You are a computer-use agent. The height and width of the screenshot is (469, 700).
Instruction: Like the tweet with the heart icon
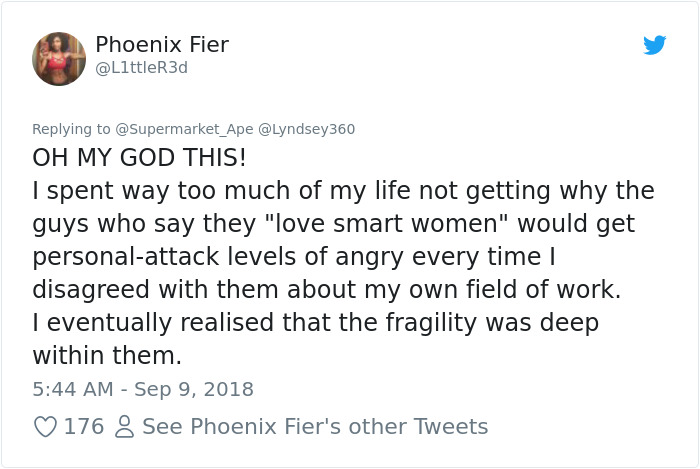pyautogui.click(x=45, y=427)
